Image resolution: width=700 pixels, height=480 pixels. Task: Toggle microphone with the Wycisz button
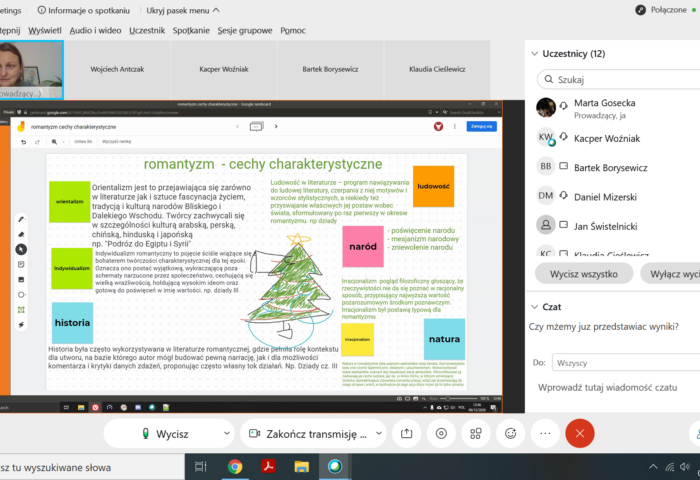[165, 433]
